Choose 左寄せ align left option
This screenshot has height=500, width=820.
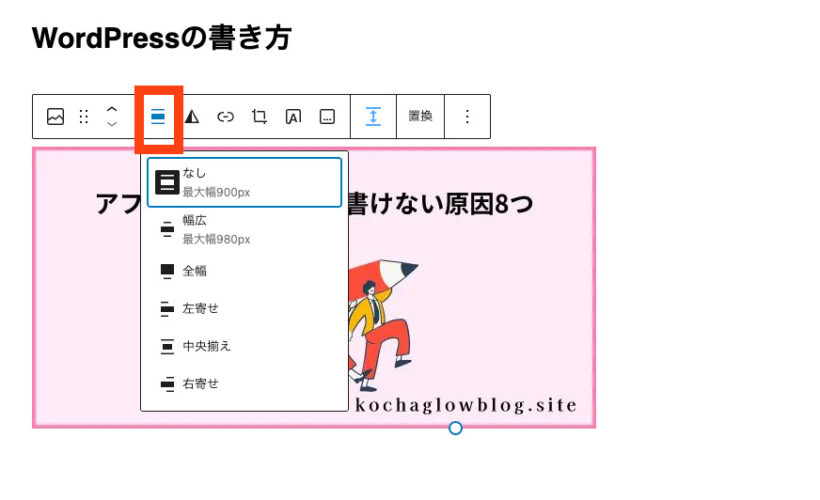pos(244,309)
